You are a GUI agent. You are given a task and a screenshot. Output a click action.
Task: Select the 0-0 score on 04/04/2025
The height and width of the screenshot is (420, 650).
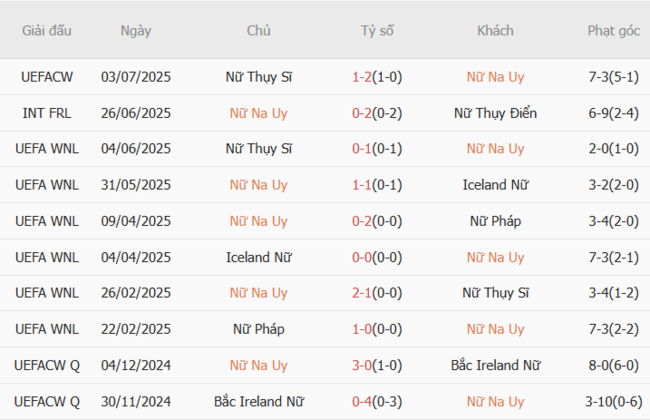coord(362,257)
